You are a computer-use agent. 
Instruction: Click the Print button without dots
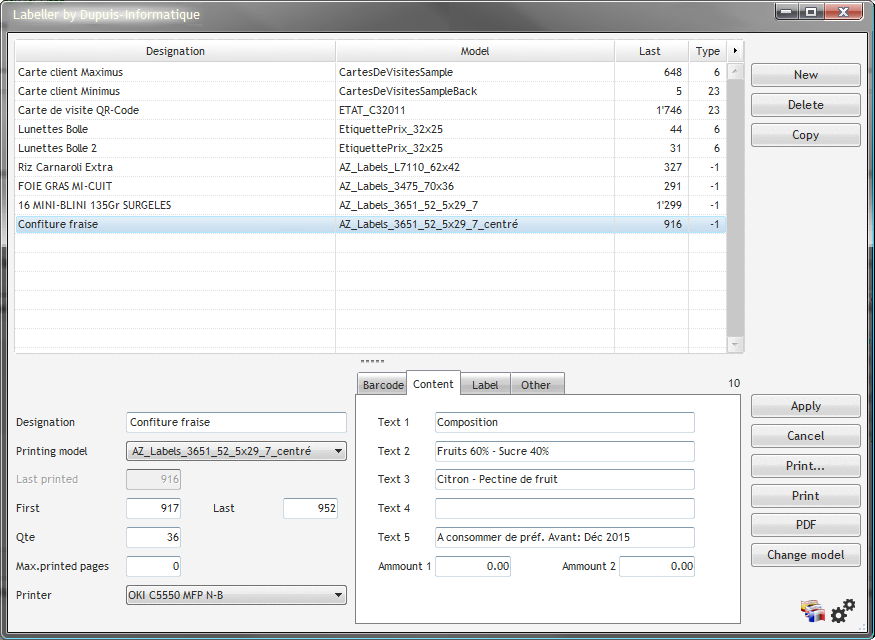(805, 495)
